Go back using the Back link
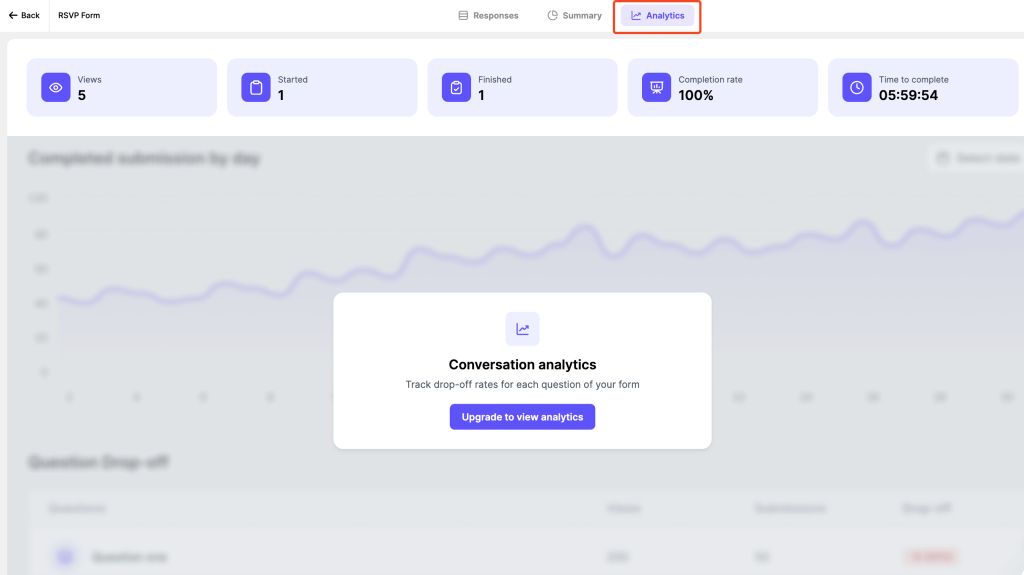 (24, 15)
